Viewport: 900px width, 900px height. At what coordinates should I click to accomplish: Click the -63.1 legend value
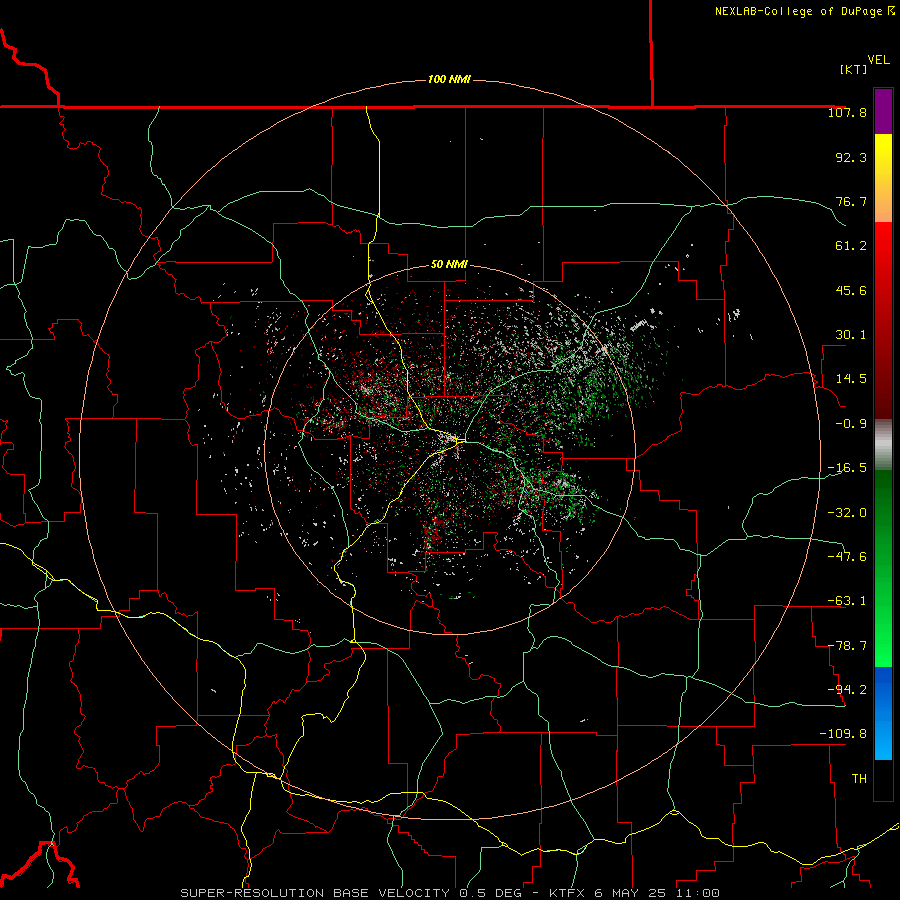pyautogui.click(x=847, y=601)
